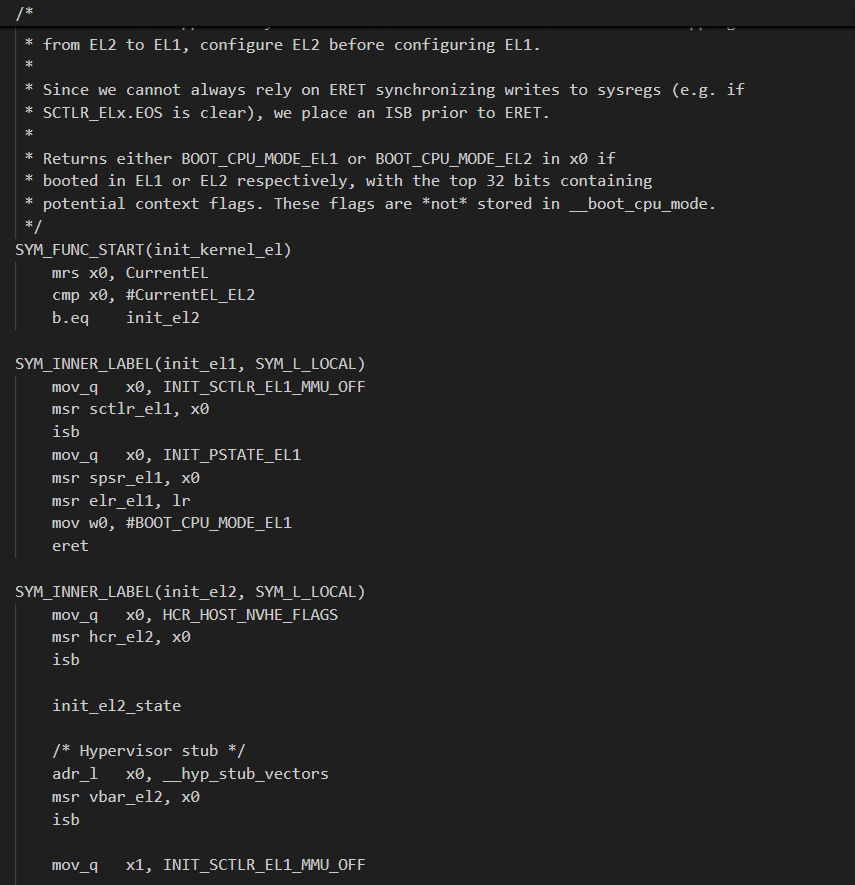Click the 'init_el2_state' macro call

(117, 706)
